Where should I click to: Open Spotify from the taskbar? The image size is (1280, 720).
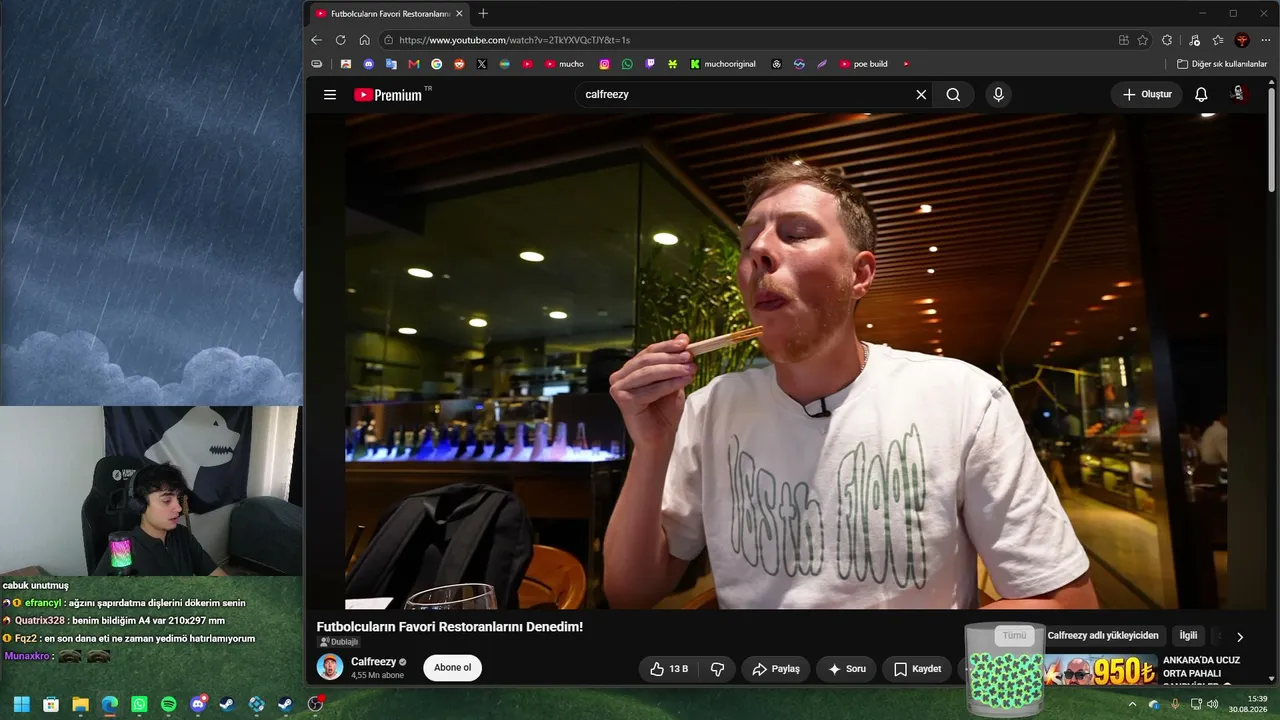(x=168, y=704)
